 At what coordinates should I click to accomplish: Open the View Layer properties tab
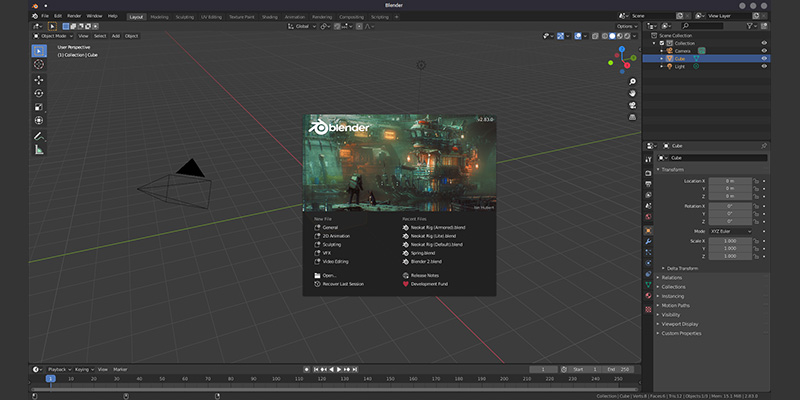(648, 195)
